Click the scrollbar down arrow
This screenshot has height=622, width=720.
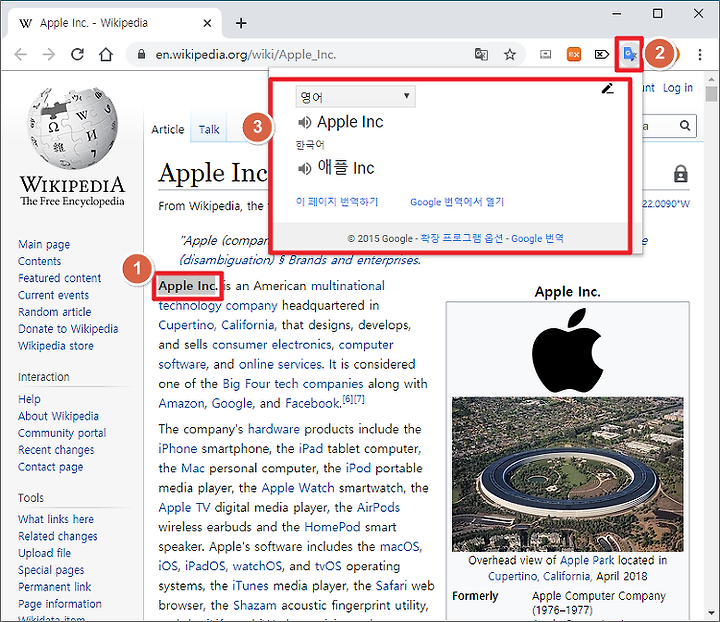pos(712,614)
